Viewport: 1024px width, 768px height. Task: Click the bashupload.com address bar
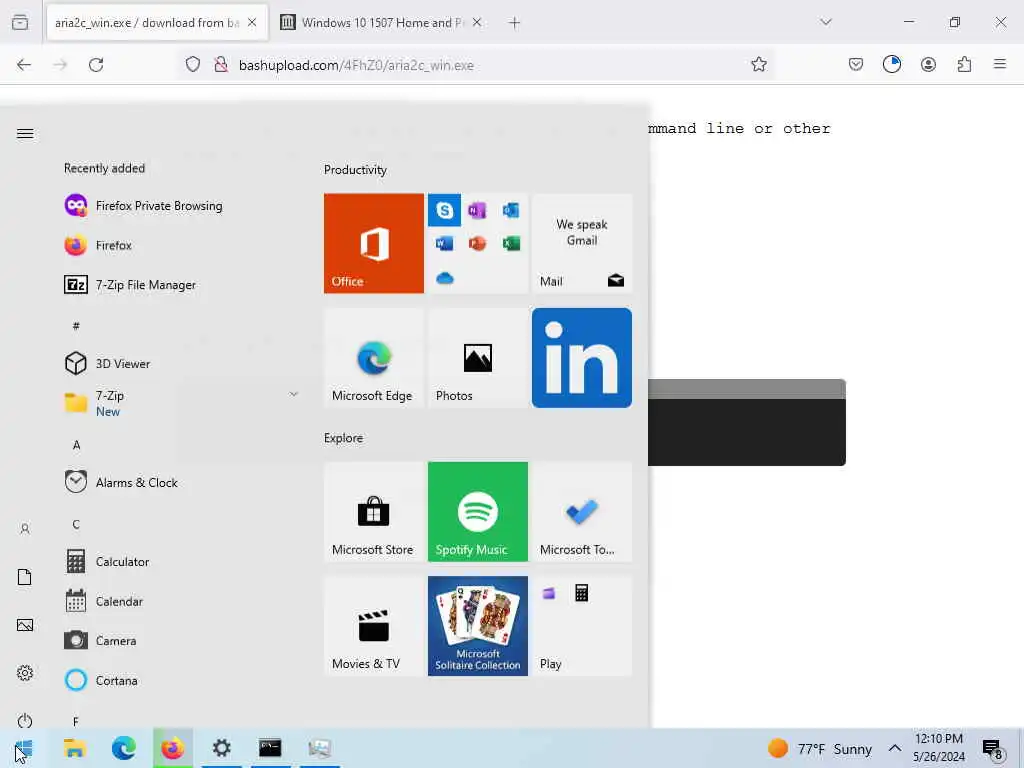pyautogui.click(x=475, y=65)
